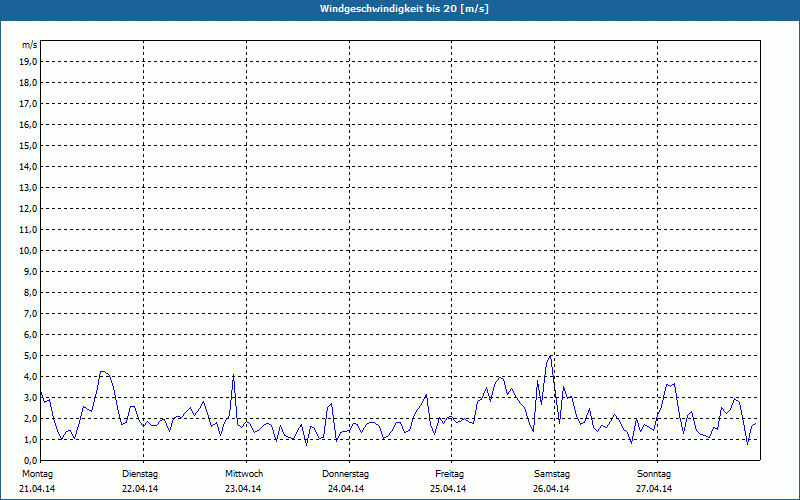
Task: Select the date 27.04.14
Action: click(x=654, y=489)
